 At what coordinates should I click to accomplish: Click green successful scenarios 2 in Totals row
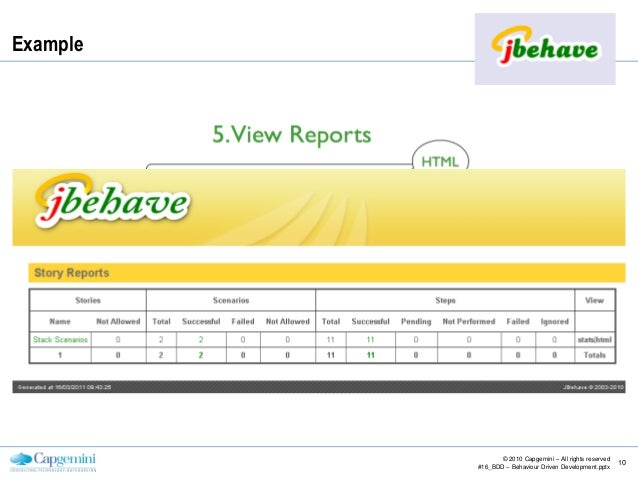(x=201, y=355)
